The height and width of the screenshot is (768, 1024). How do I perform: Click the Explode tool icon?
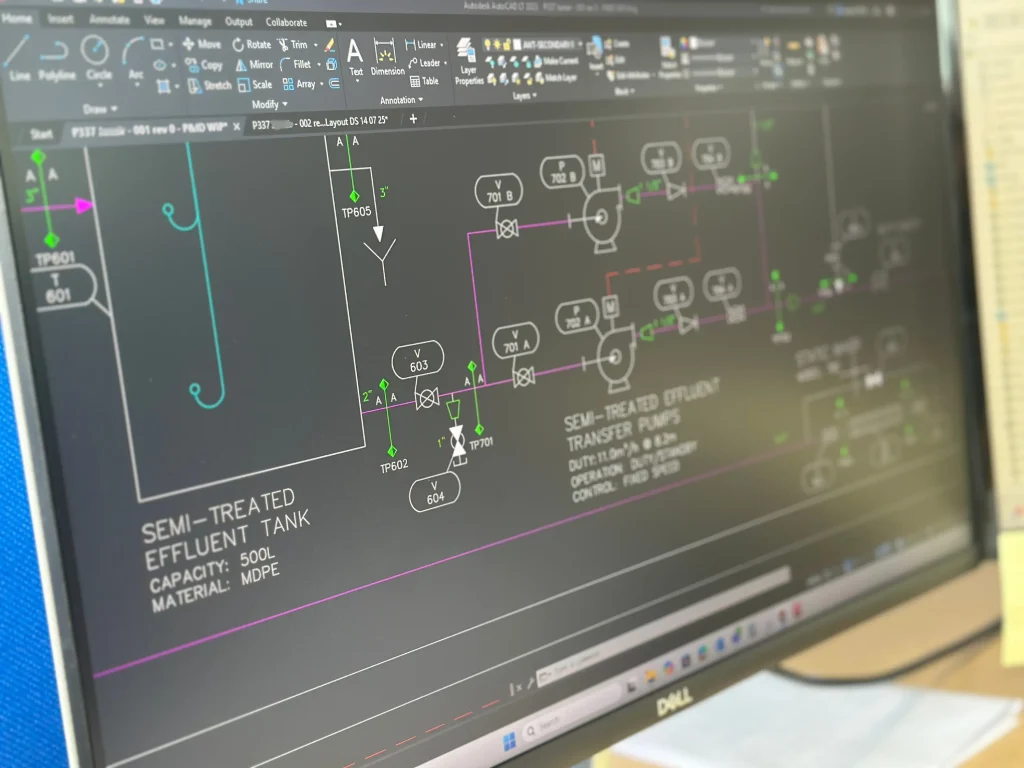[332, 64]
